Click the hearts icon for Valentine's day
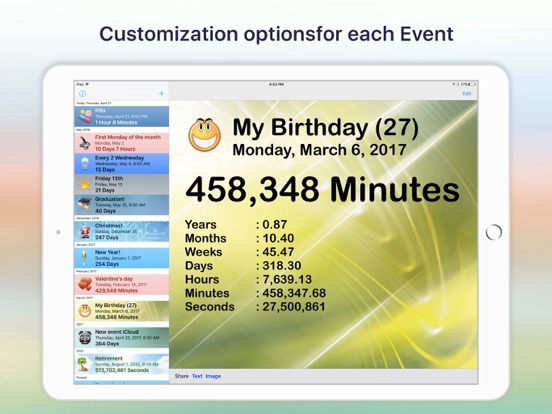The width and height of the screenshot is (552, 414). (x=85, y=284)
